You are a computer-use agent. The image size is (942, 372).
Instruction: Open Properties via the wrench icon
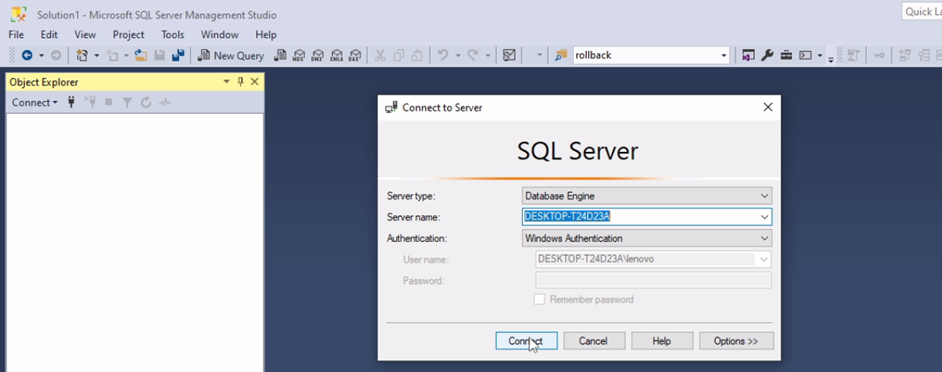pos(767,55)
